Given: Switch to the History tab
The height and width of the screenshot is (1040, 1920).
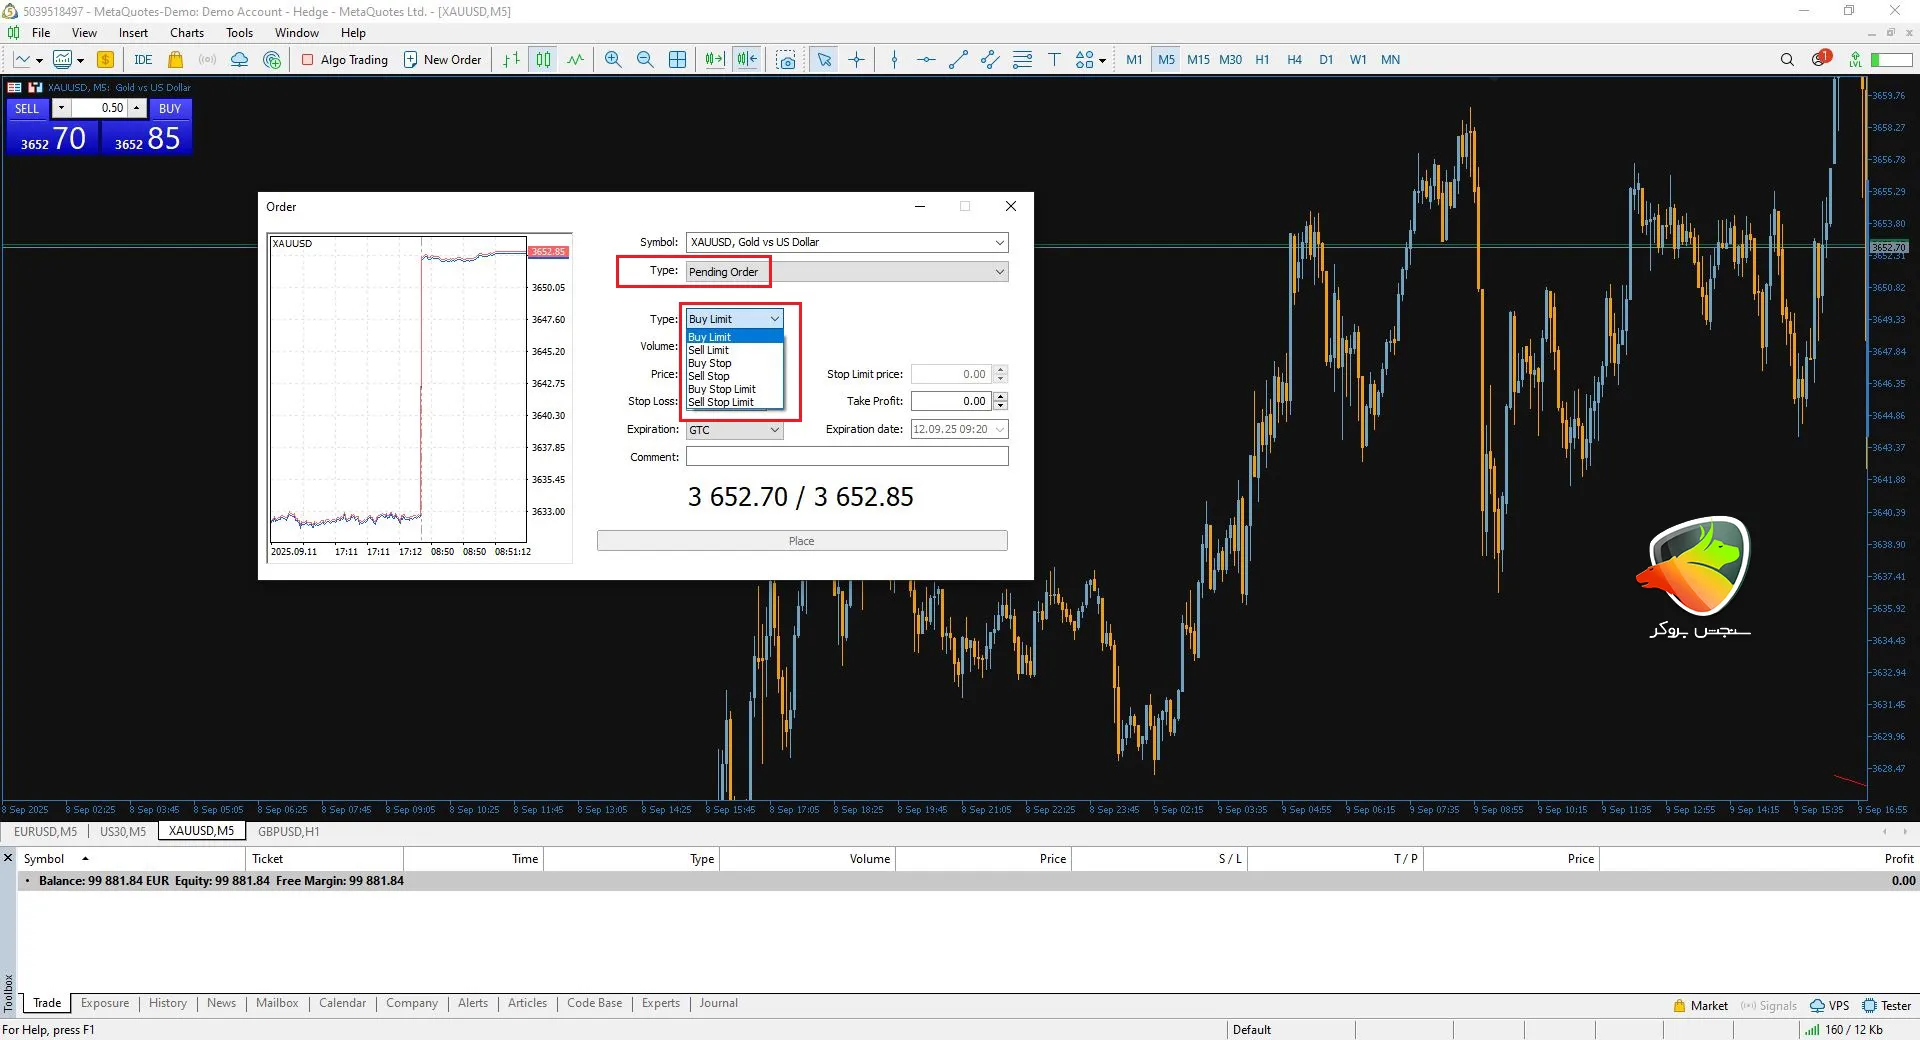Looking at the screenshot, I should pos(168,1003).
